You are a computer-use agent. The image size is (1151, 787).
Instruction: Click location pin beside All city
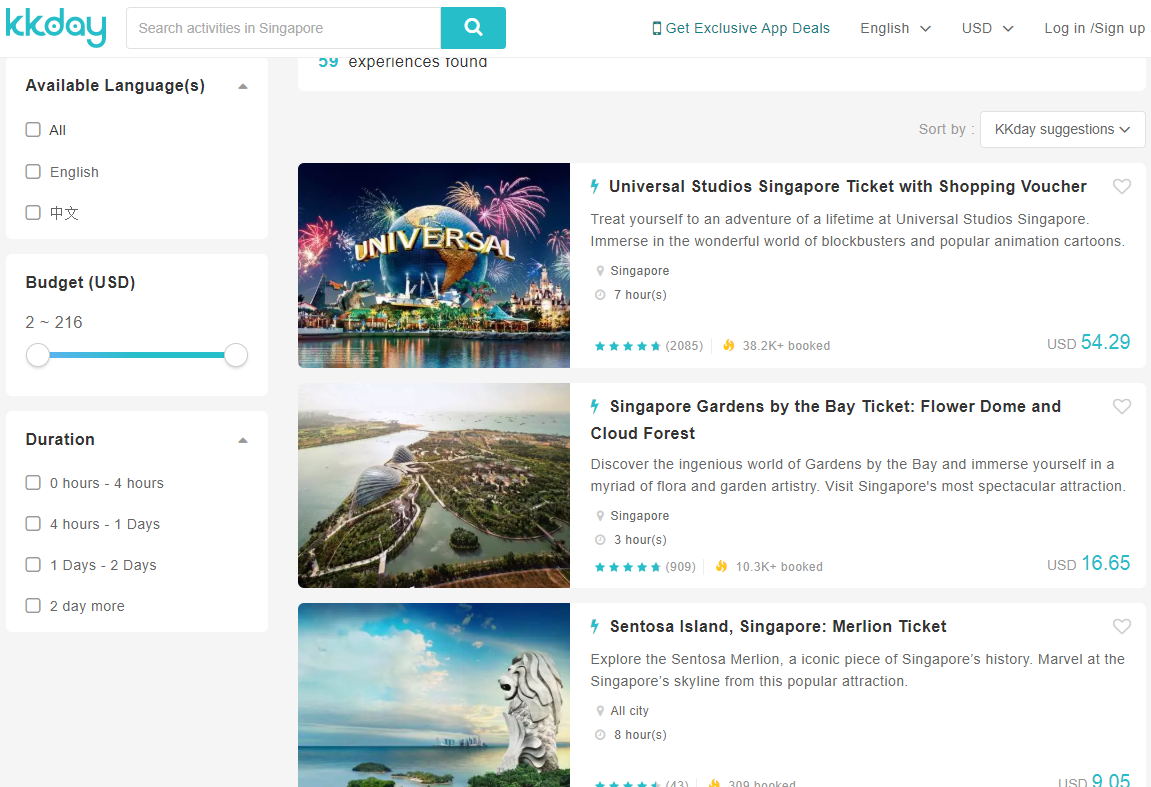click(x=600, y=711)
